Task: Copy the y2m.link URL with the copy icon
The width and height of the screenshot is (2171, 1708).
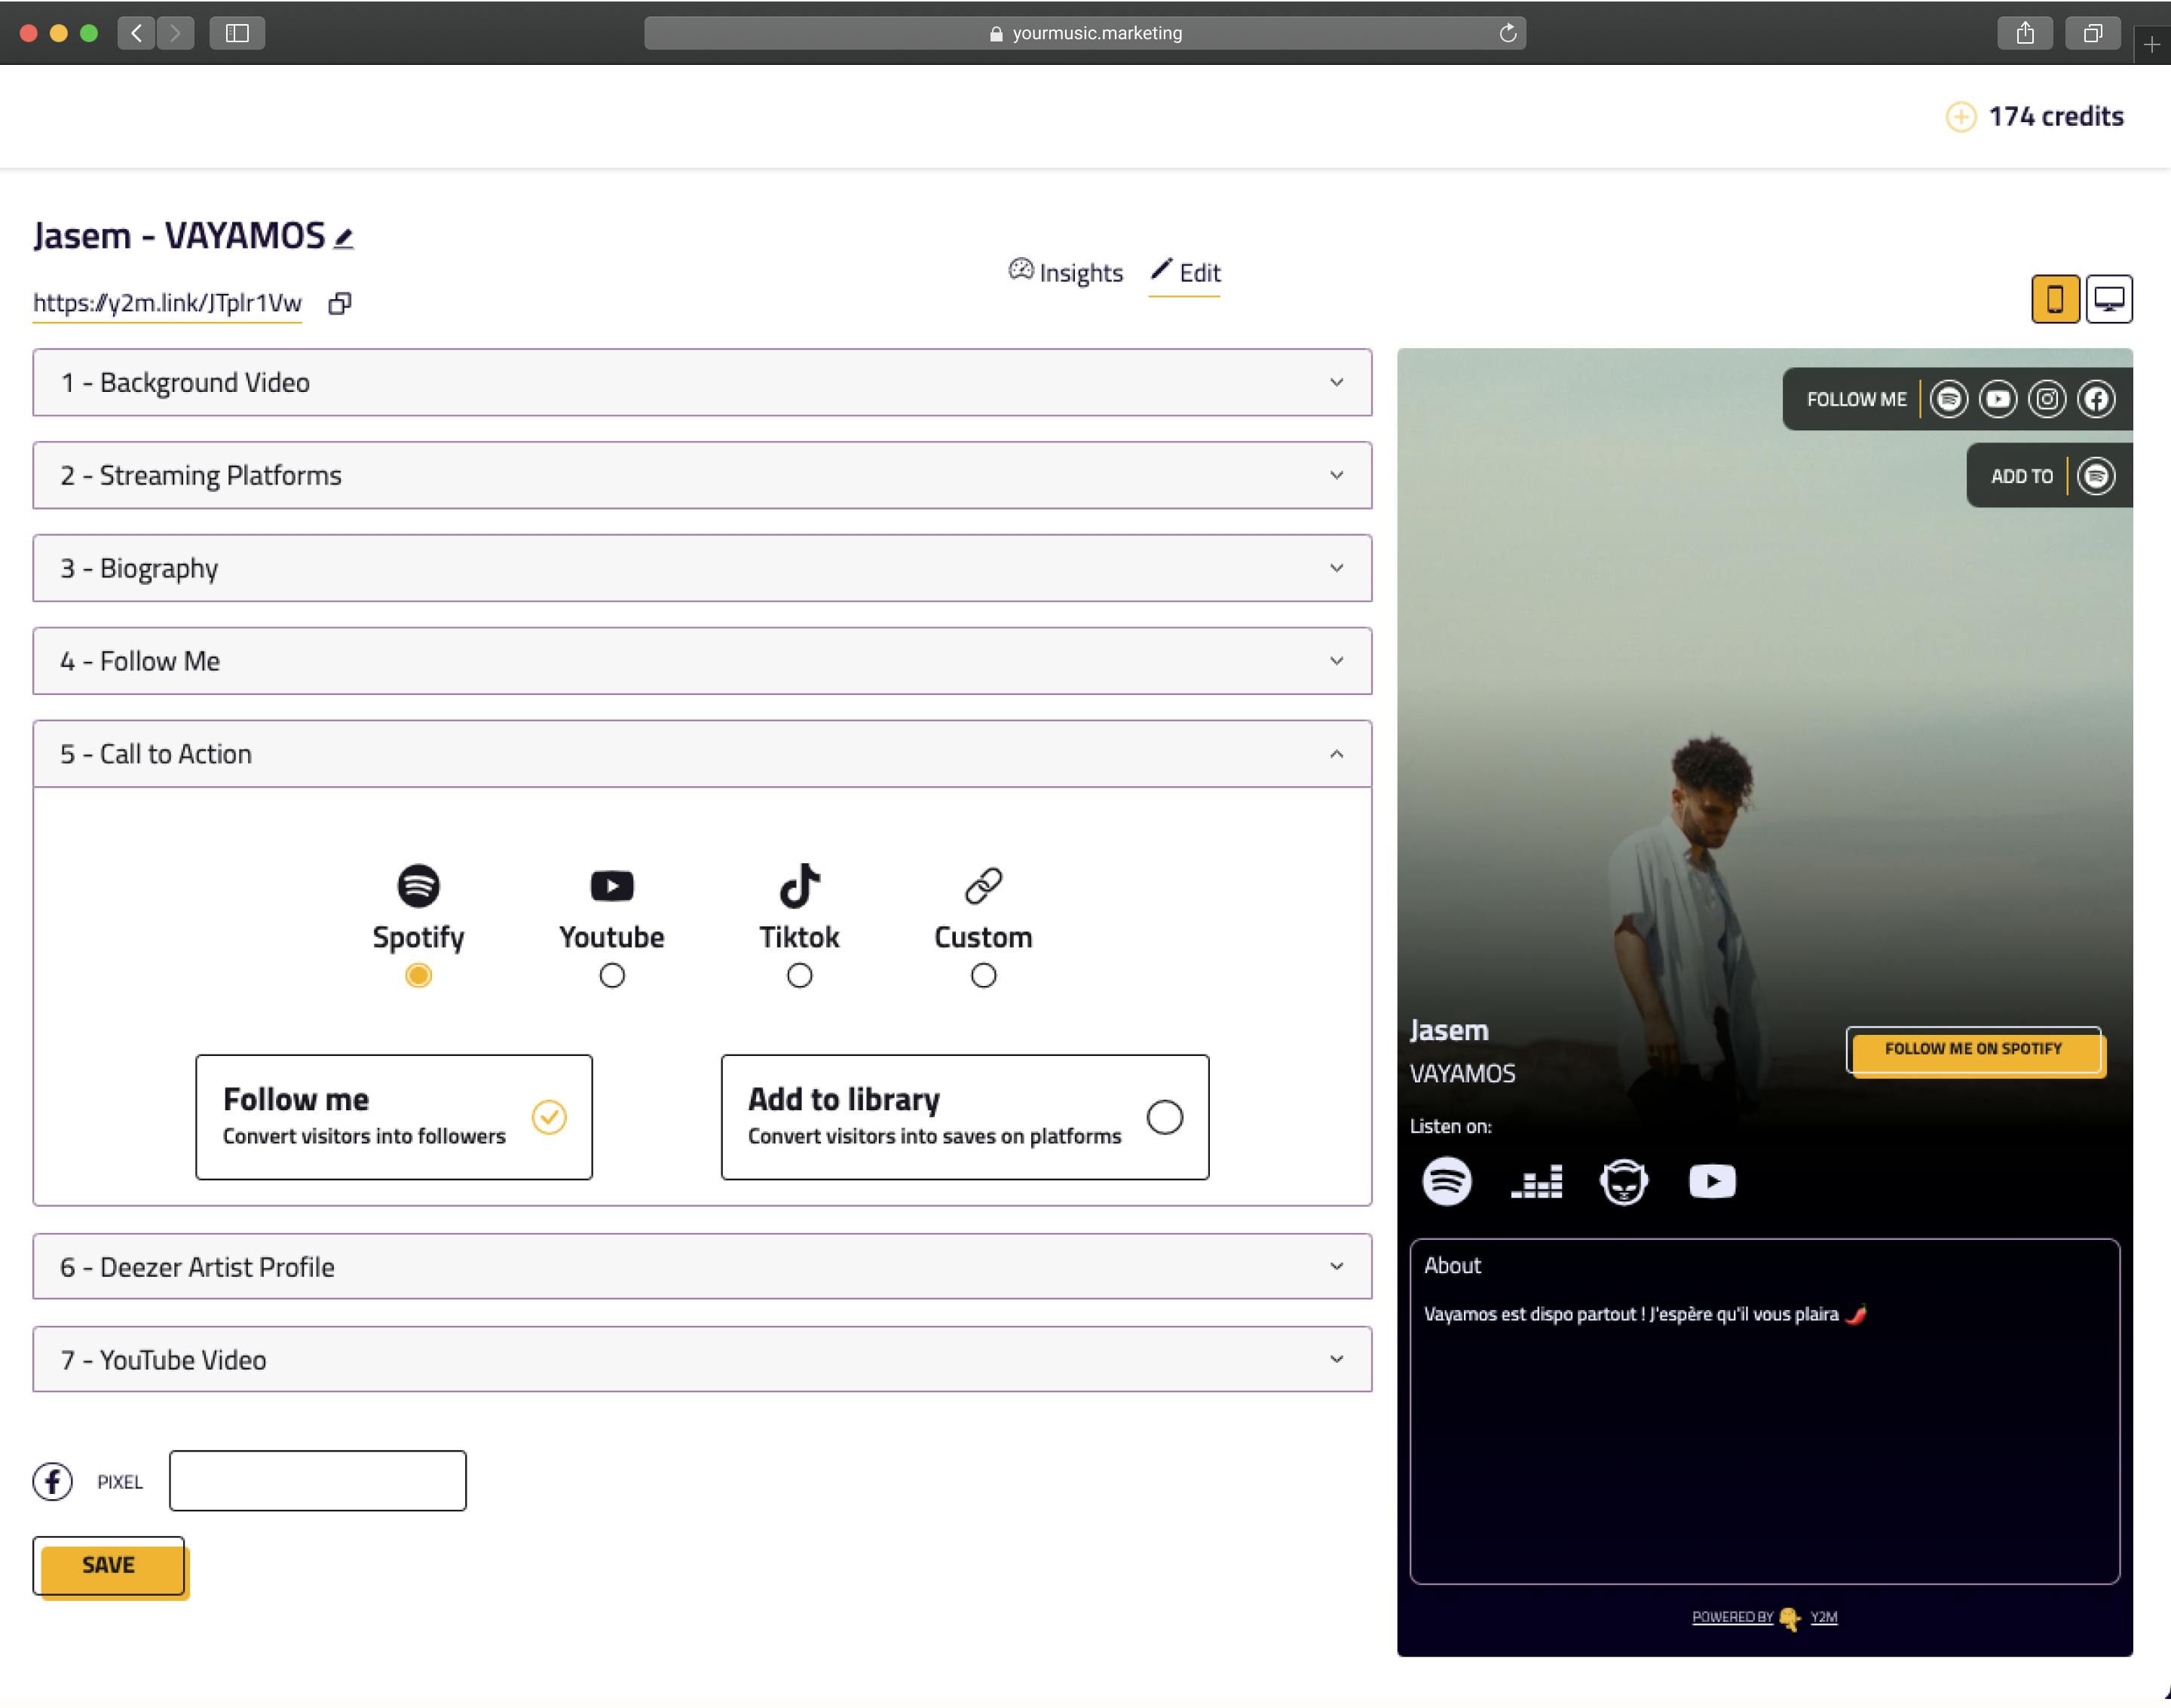Action: [340, 303]
